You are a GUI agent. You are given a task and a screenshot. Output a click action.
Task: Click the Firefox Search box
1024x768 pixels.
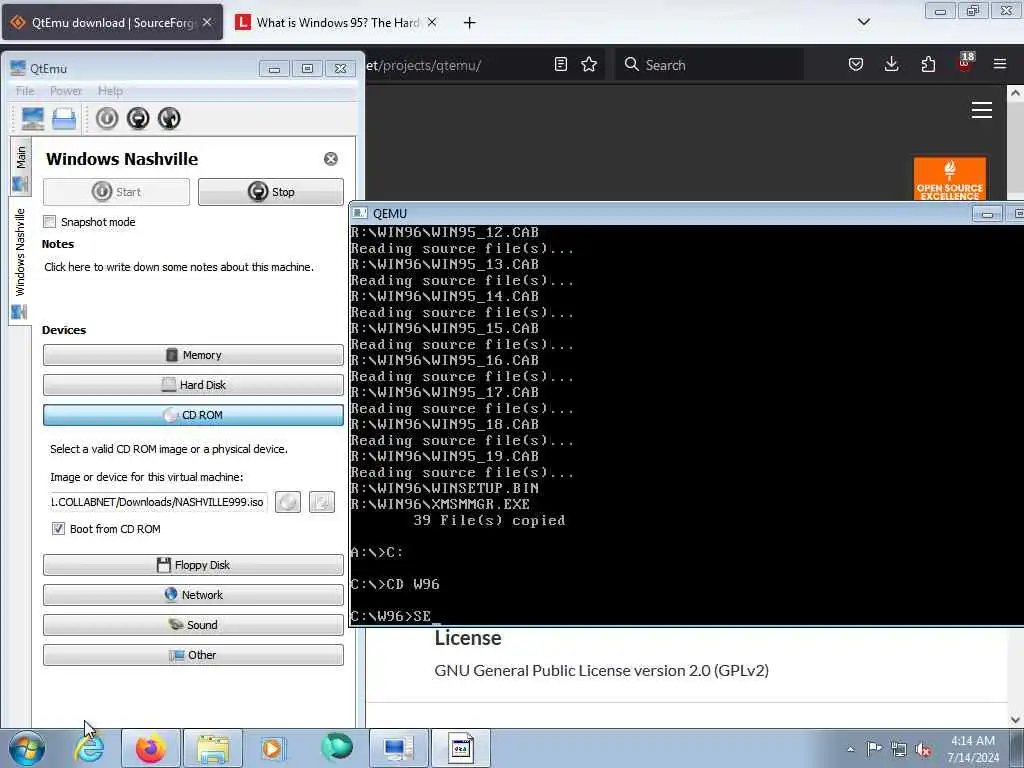[x=709, y=65]
